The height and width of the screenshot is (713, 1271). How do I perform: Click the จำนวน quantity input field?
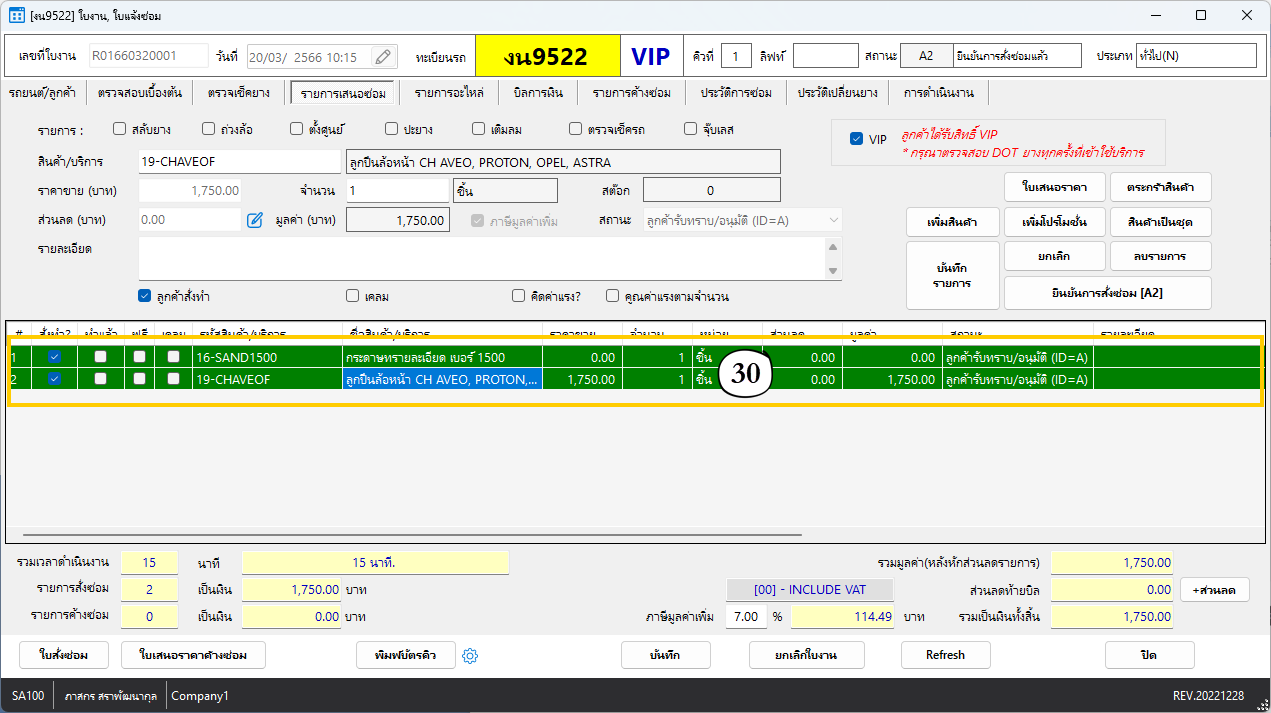[397, 190]
